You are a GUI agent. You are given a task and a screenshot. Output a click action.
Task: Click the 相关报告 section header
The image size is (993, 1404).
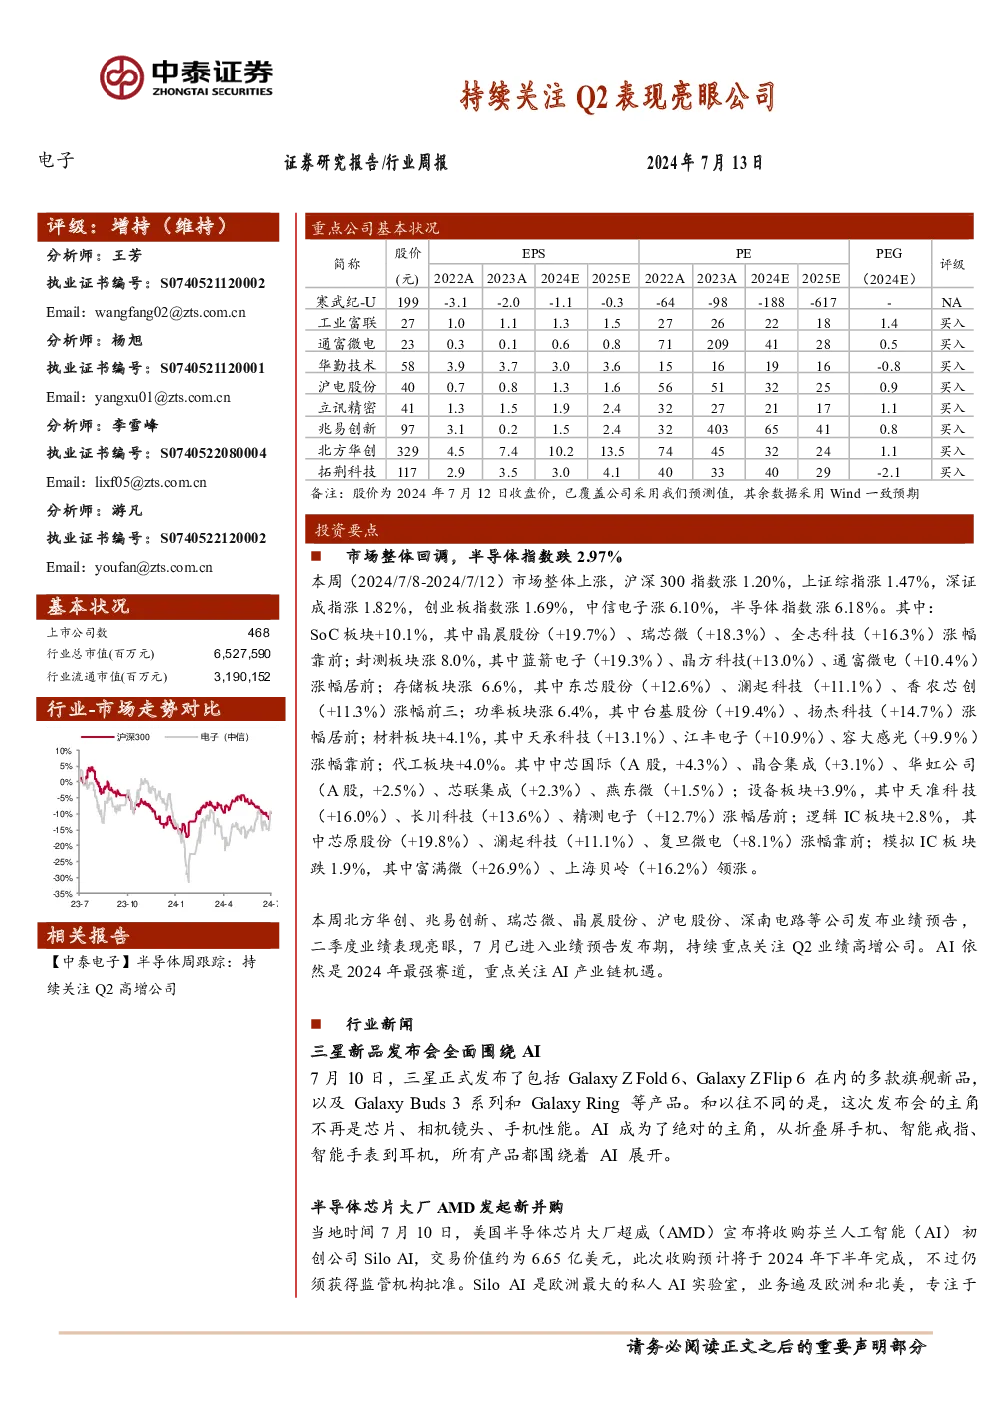coord(158,935)
